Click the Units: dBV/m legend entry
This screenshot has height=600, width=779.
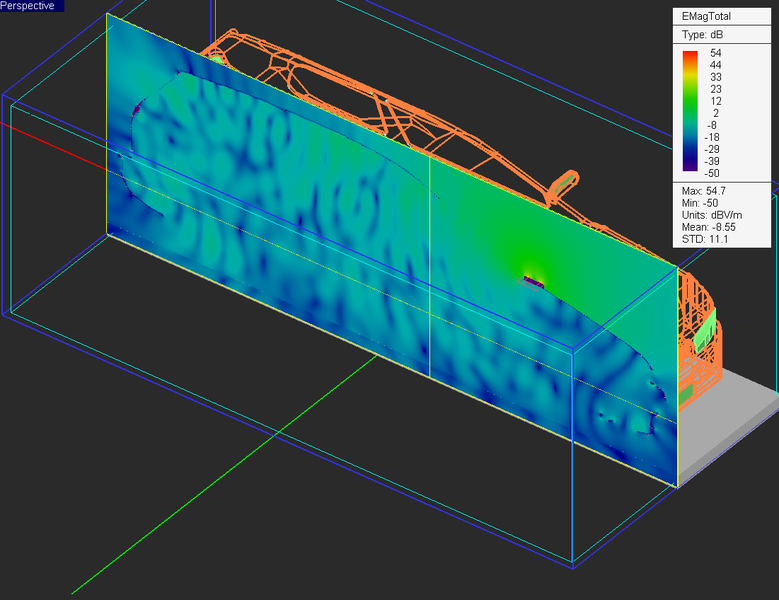coord(714,214)
